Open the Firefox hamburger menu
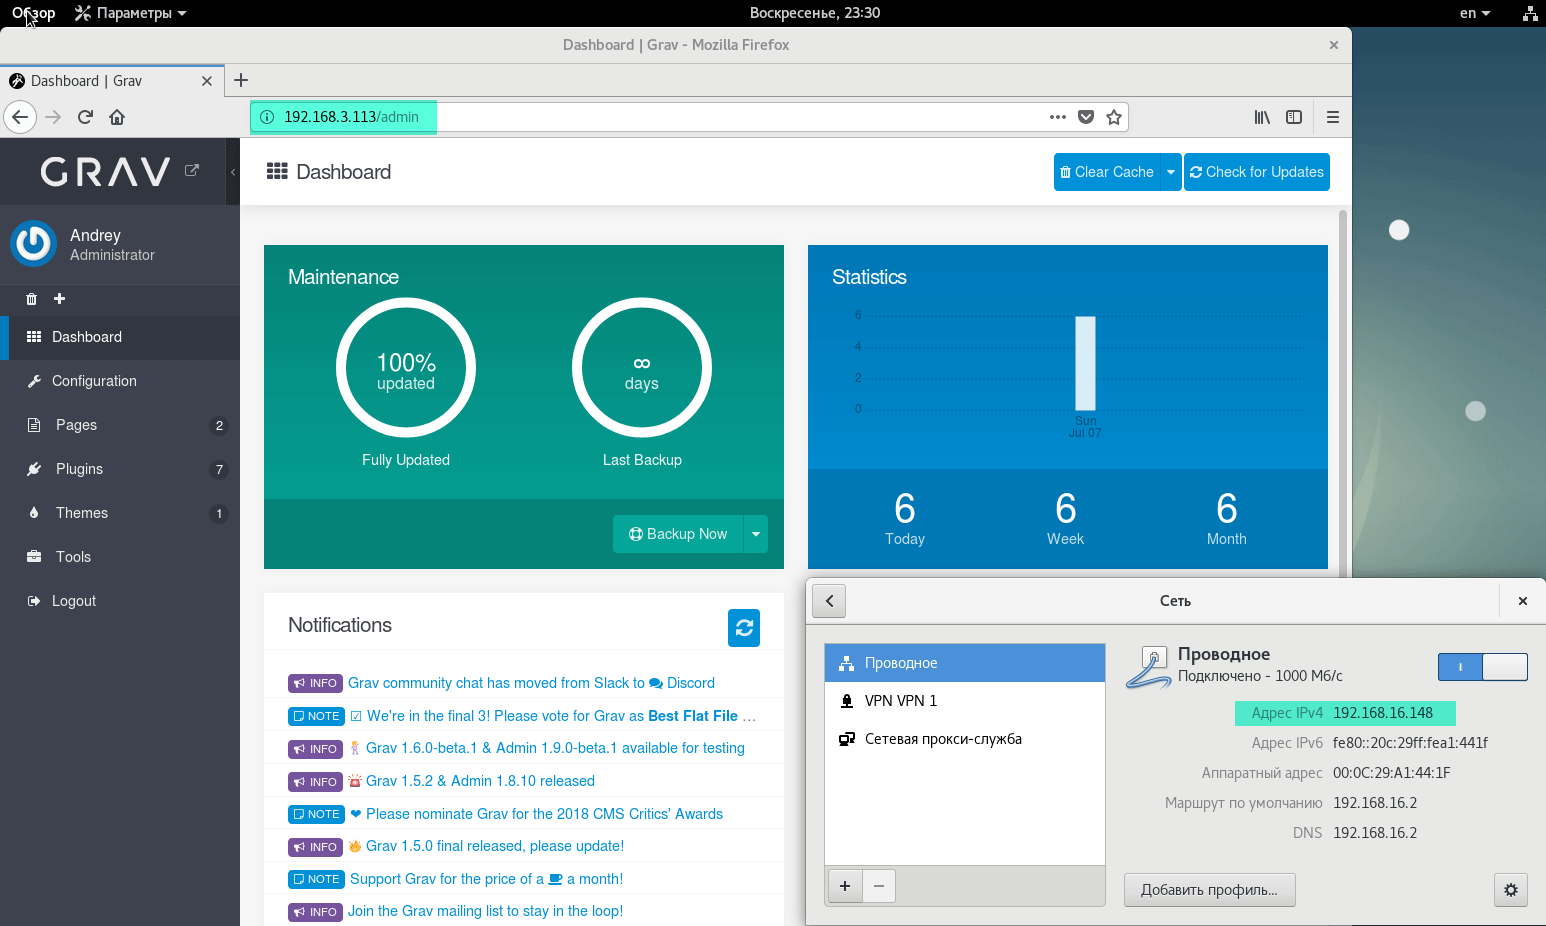 (1332, 117)
